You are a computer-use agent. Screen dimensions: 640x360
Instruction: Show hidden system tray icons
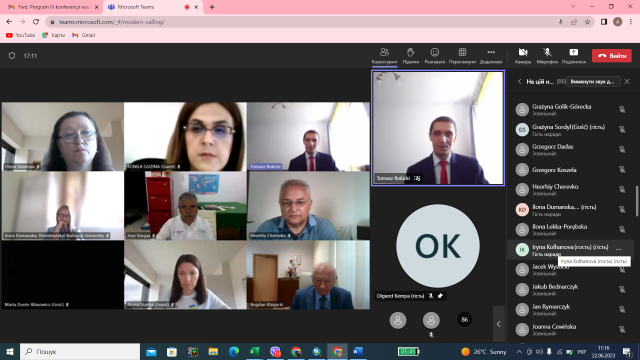[519, 351]
